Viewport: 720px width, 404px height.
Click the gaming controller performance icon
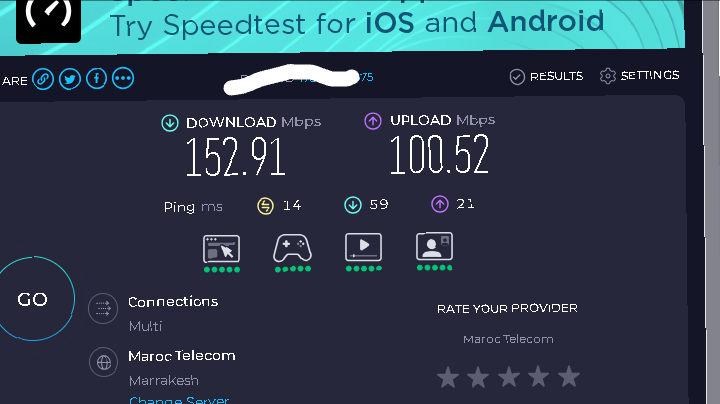coord(292,248)
